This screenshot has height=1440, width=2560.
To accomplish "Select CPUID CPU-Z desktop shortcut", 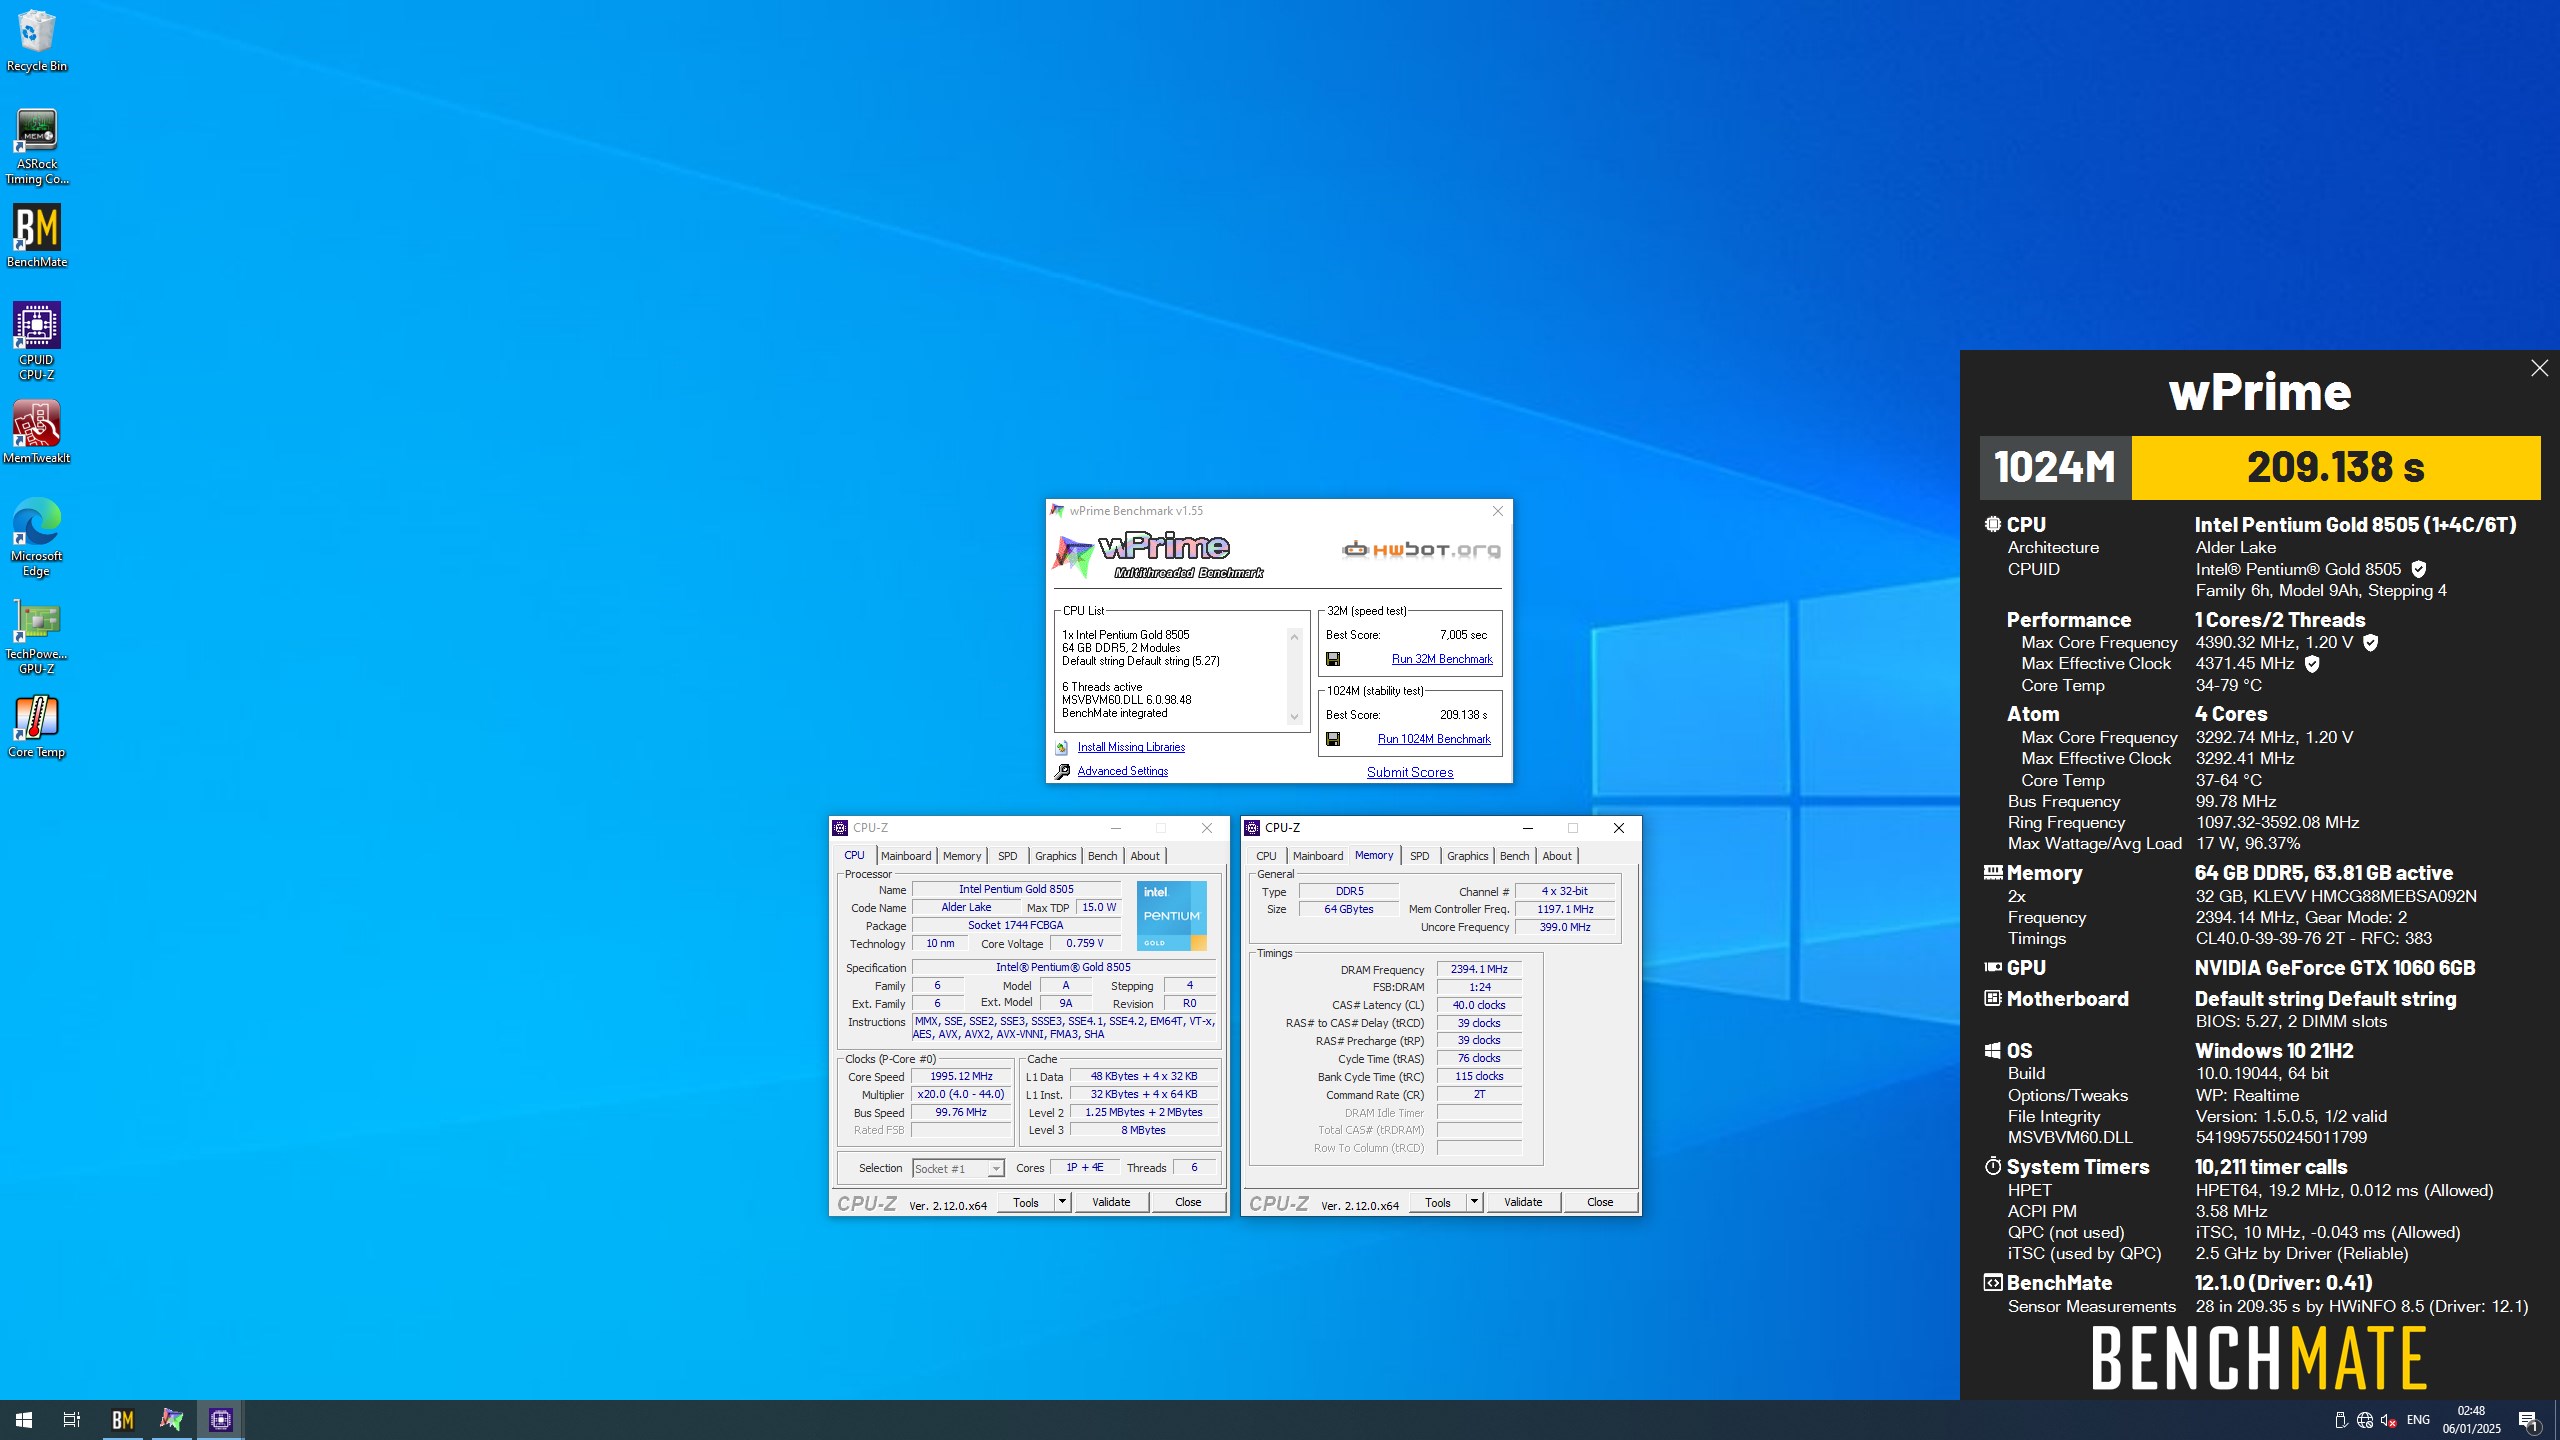I will [37, 341].
